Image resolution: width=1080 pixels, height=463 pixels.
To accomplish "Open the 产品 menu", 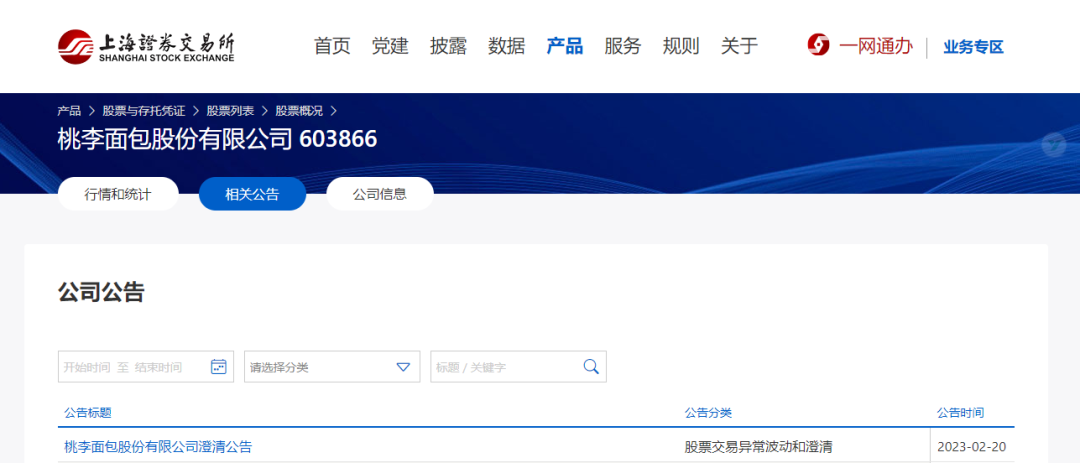I will pos(565,46).
